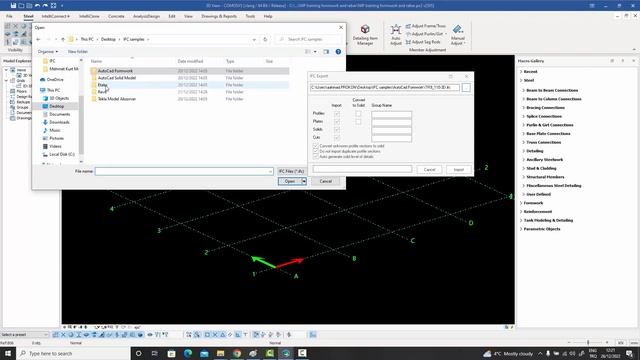This screenshot has height=360, width=640.
Task: Click Cancel in the IFC Export dialog
Action: [x=429, y=169]
